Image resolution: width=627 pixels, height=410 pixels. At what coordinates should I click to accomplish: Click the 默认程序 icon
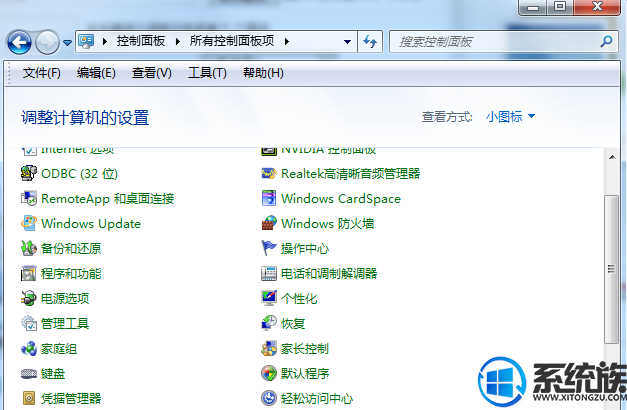click(269, 374)
